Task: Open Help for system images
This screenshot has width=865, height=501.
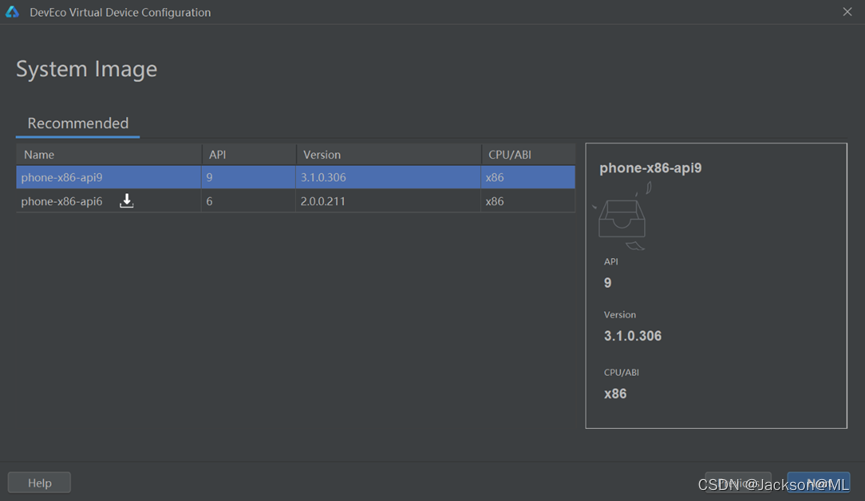Action: (x=39, y=483)
